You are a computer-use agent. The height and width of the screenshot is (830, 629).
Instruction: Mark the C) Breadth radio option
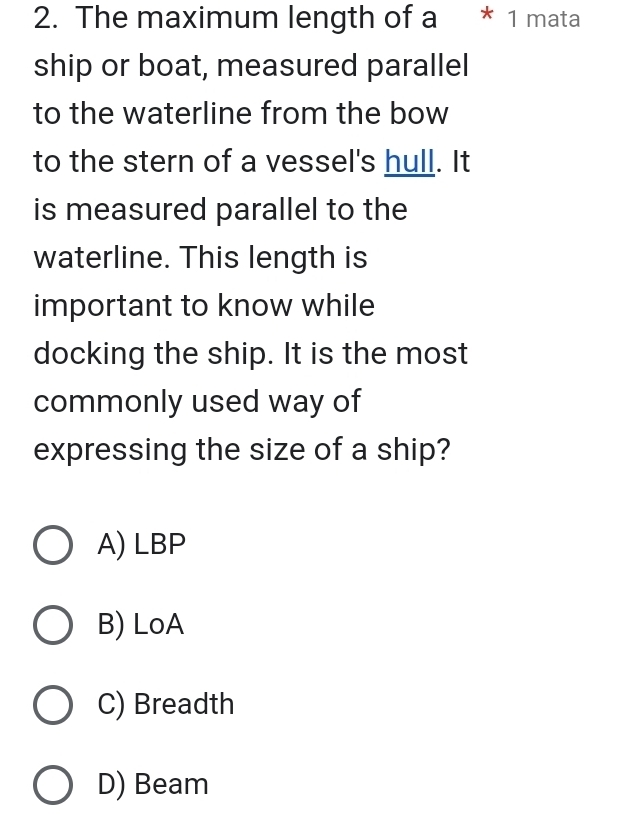tap(54, 705)
